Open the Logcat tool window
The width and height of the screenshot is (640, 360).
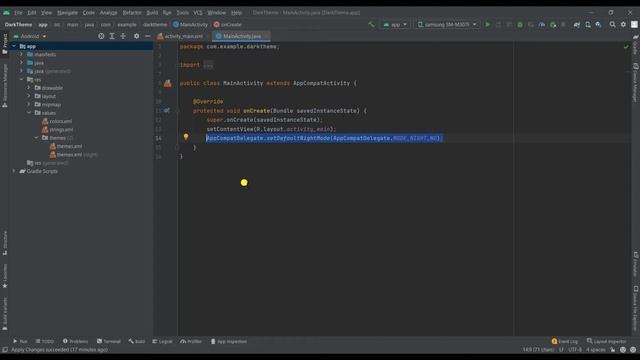coord(162,341)
